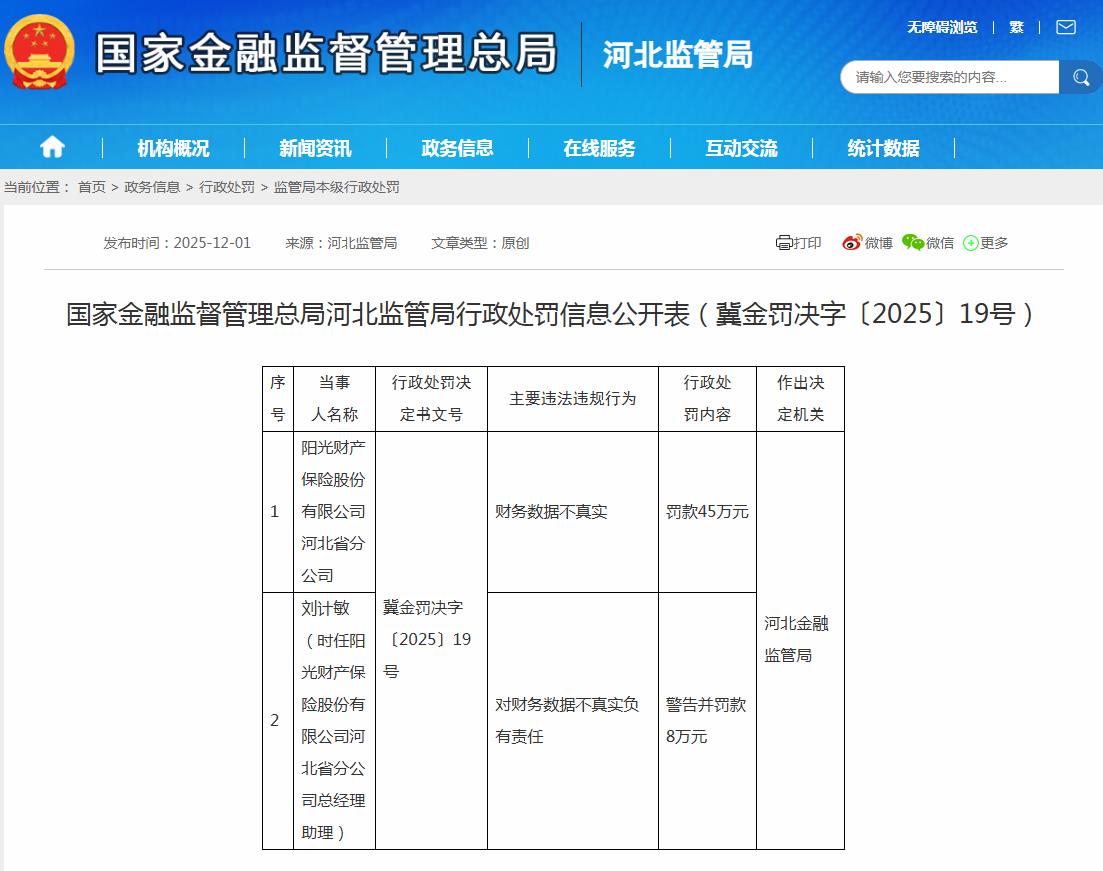Click the national emblem logo
The width and height of the screenshot is (1103, 871).
pos(39,52)
